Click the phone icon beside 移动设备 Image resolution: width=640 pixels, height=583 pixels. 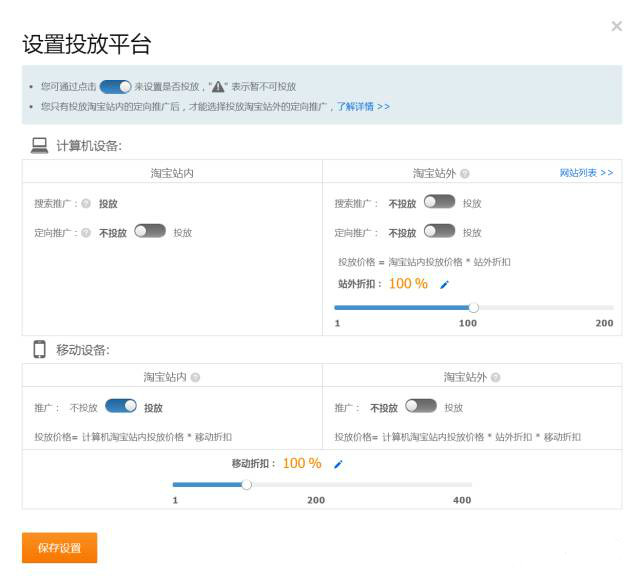[x=39, y=349]
